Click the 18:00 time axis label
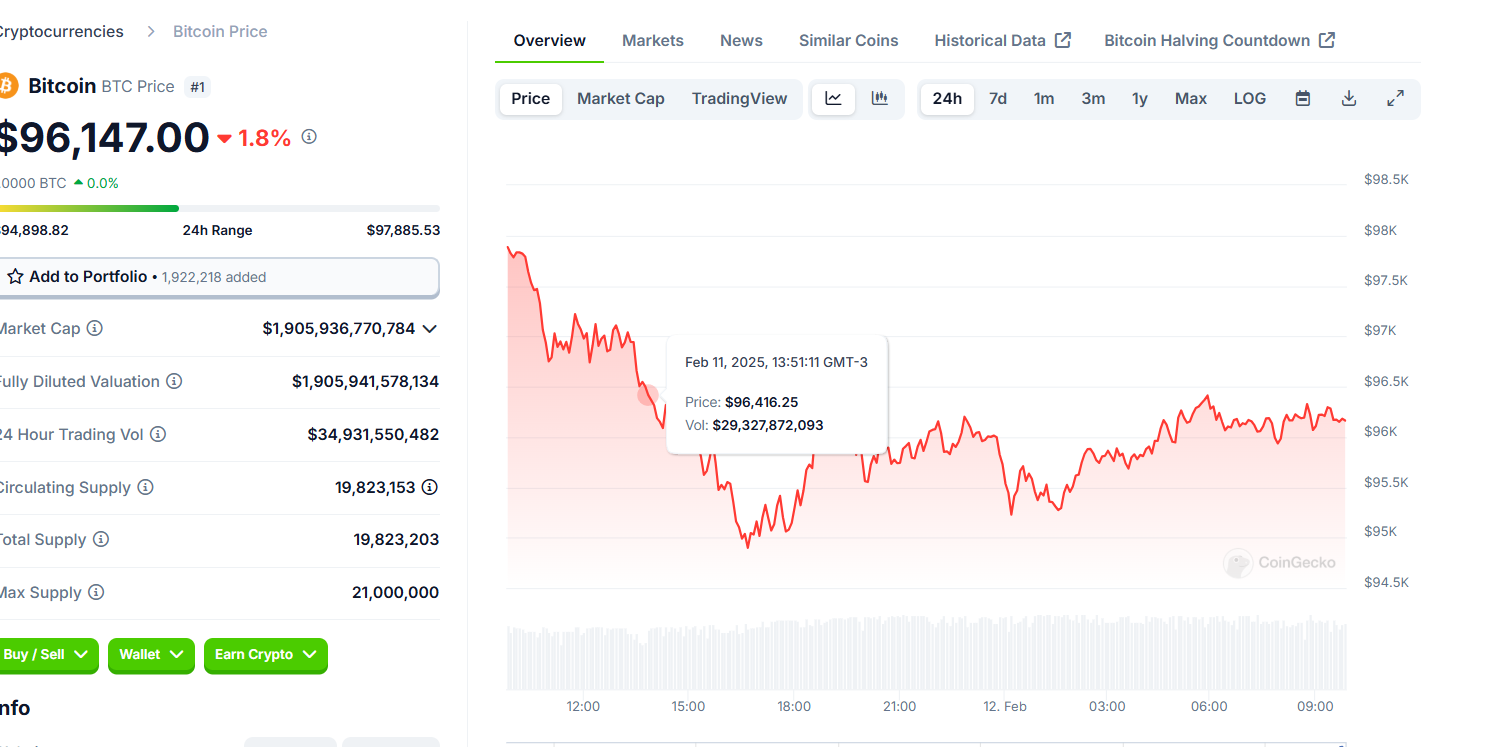This screenshot has height=747, width=1485. [794, 706]
